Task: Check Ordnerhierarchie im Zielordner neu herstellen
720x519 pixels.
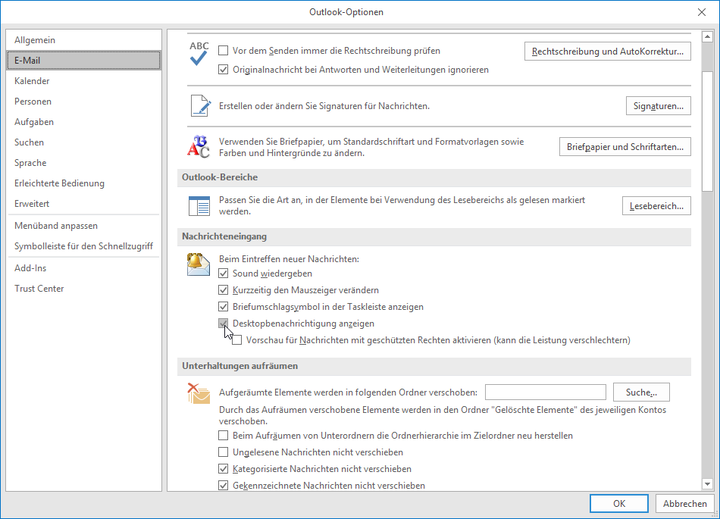Action: pos(223,435)
